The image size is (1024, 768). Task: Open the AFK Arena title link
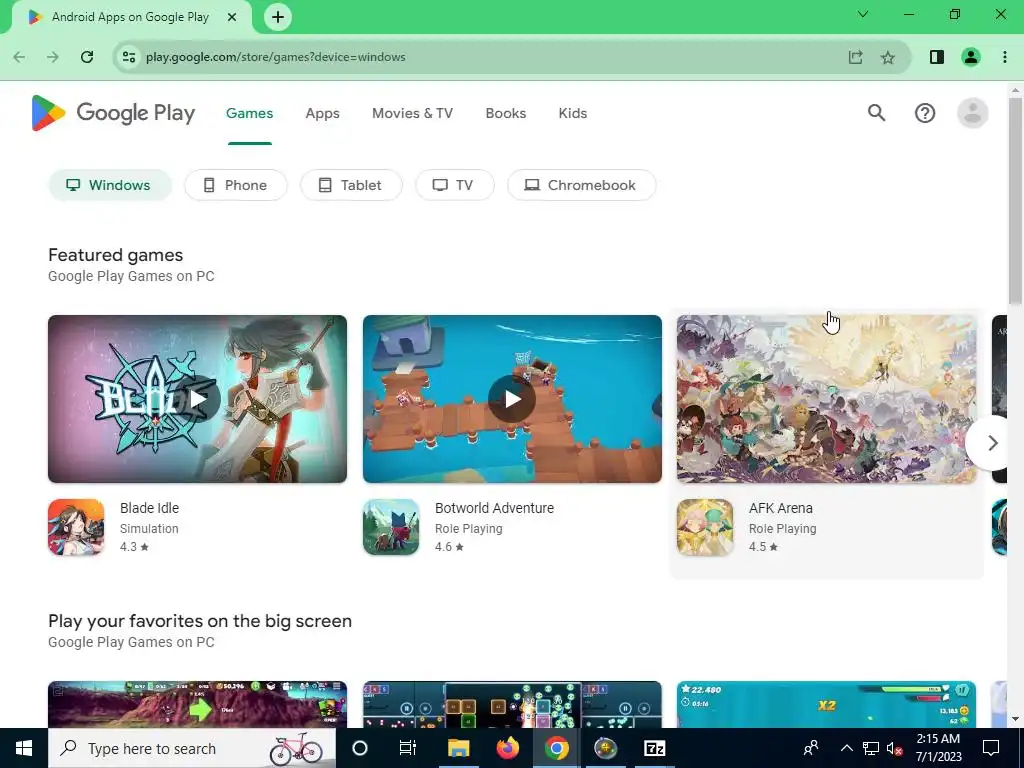pos(781,507)
